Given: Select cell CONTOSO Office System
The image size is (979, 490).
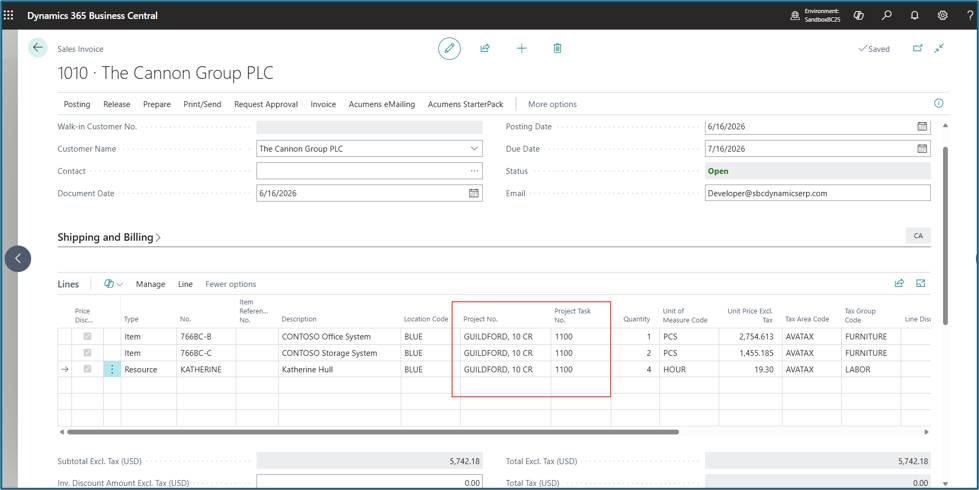Looking at the screenshot, I should coord(340,336).
